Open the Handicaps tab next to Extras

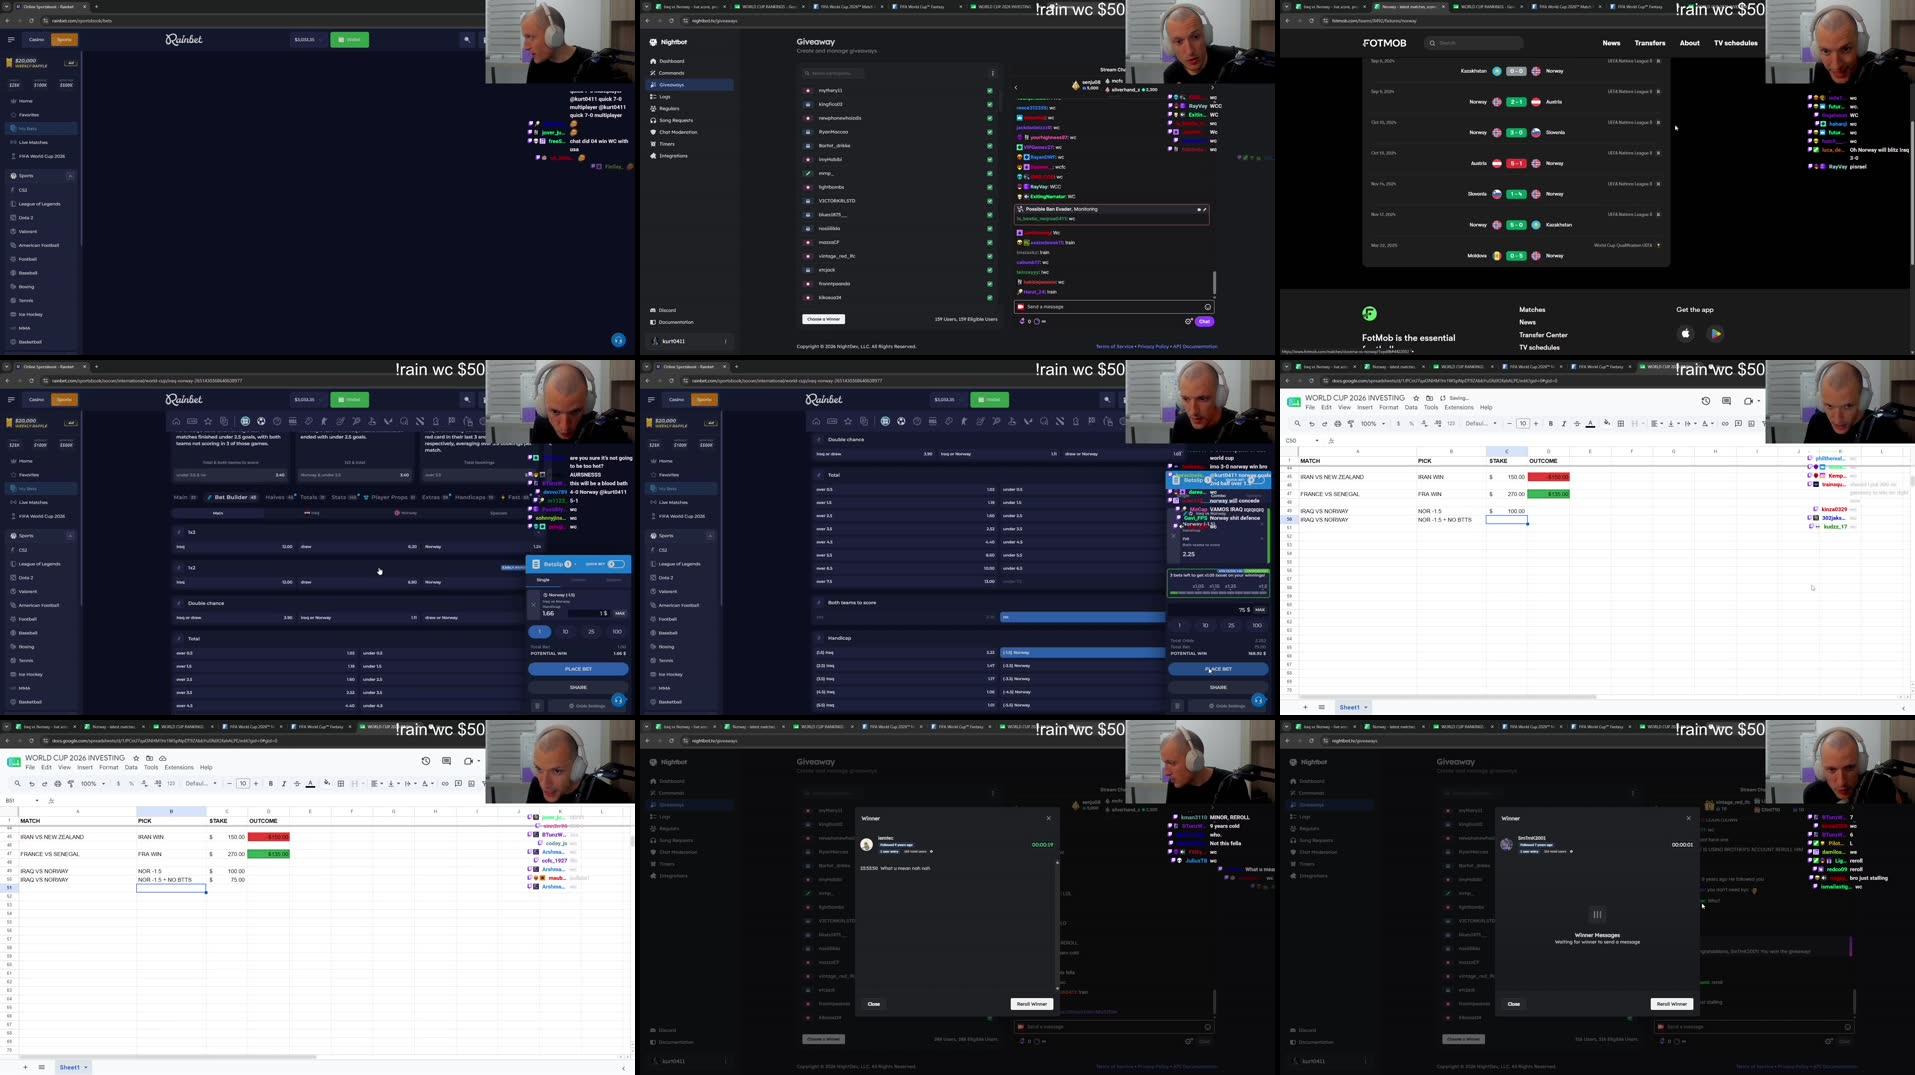(473, 497)
